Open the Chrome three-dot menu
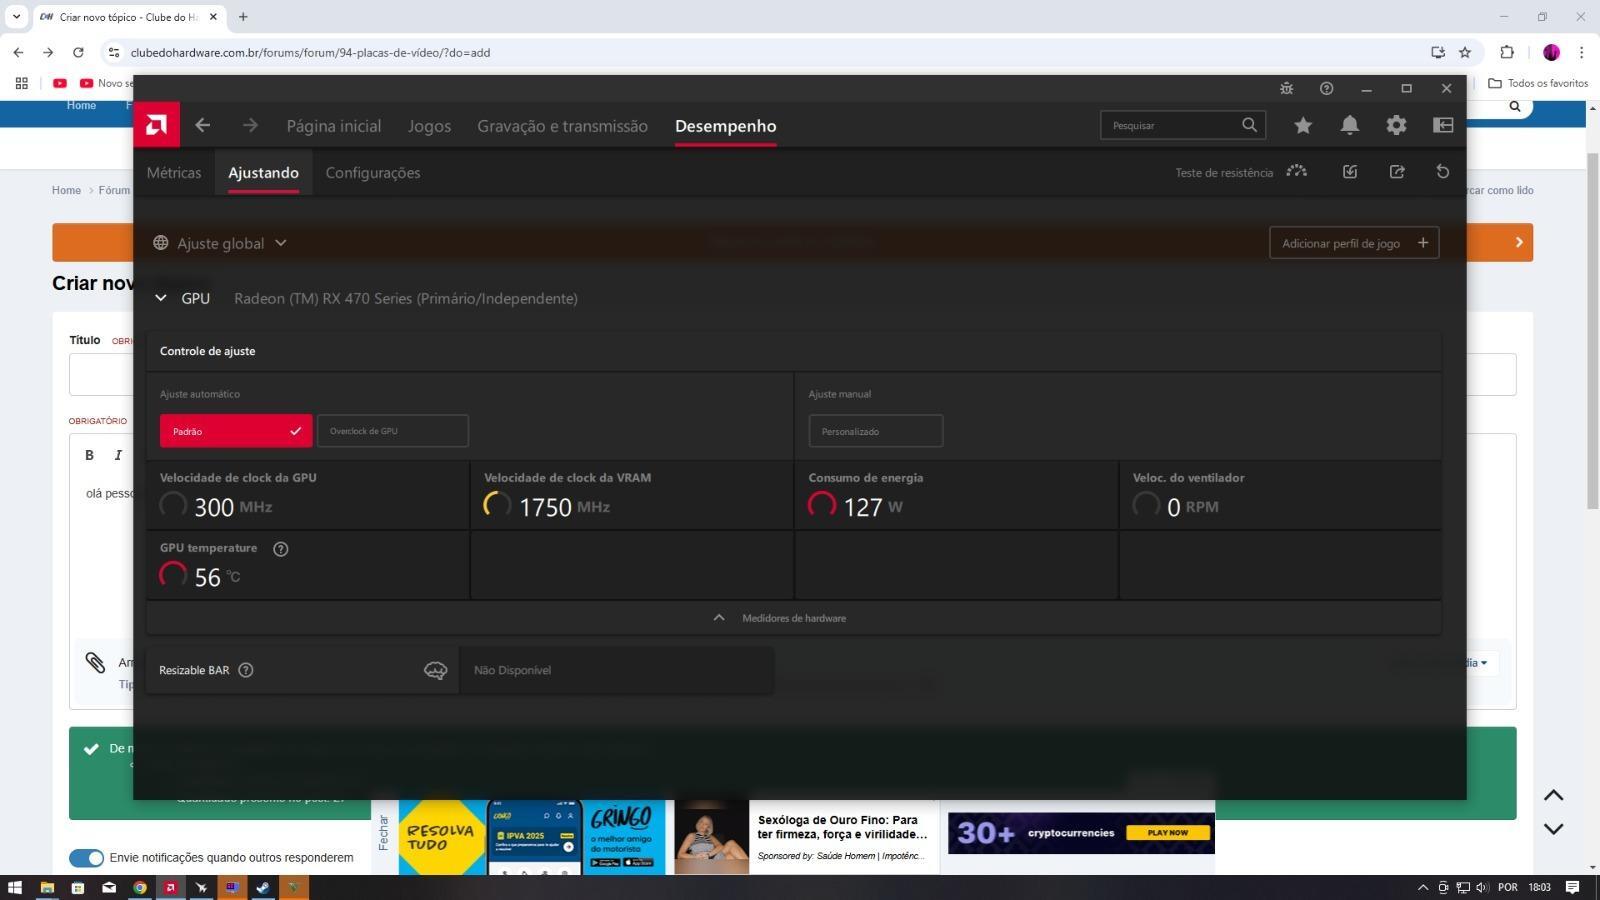The width and height of the screenshot is (1600, 900). (1581, 52)
